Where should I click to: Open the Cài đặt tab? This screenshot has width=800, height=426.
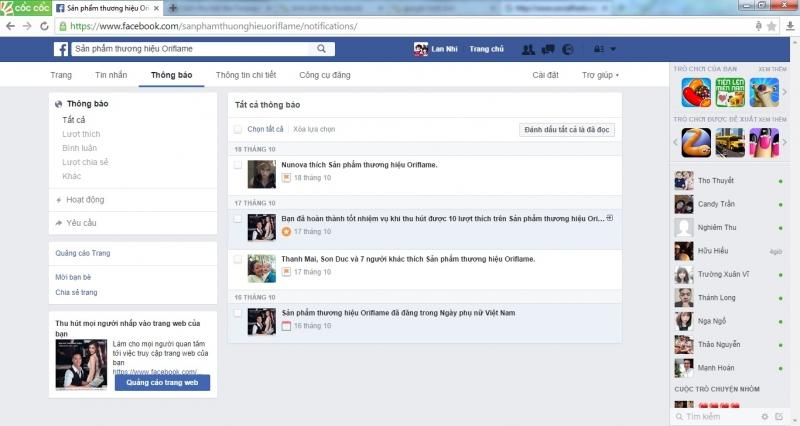pos(545,75)
